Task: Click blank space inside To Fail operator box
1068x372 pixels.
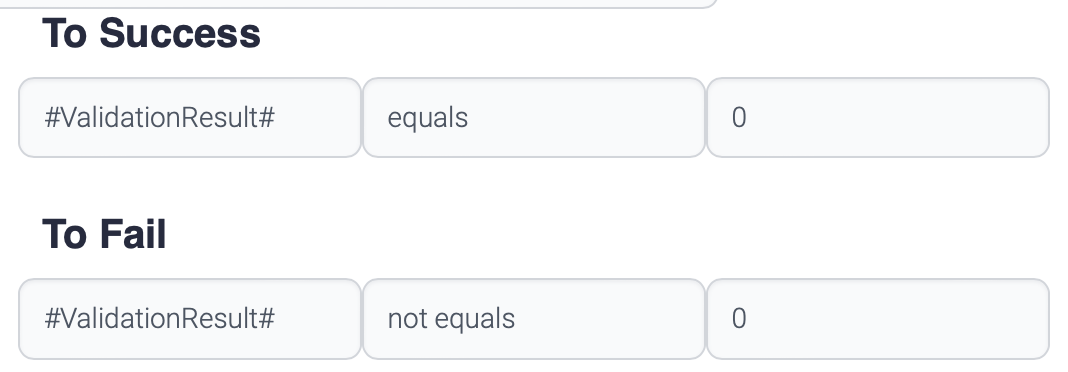Action: (613, 319)
